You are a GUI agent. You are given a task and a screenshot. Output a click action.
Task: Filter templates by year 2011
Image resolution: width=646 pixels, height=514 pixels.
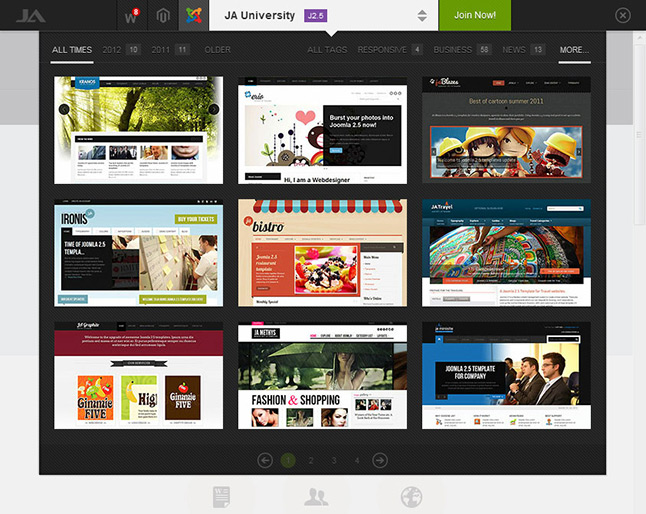(x=171, y=50)
